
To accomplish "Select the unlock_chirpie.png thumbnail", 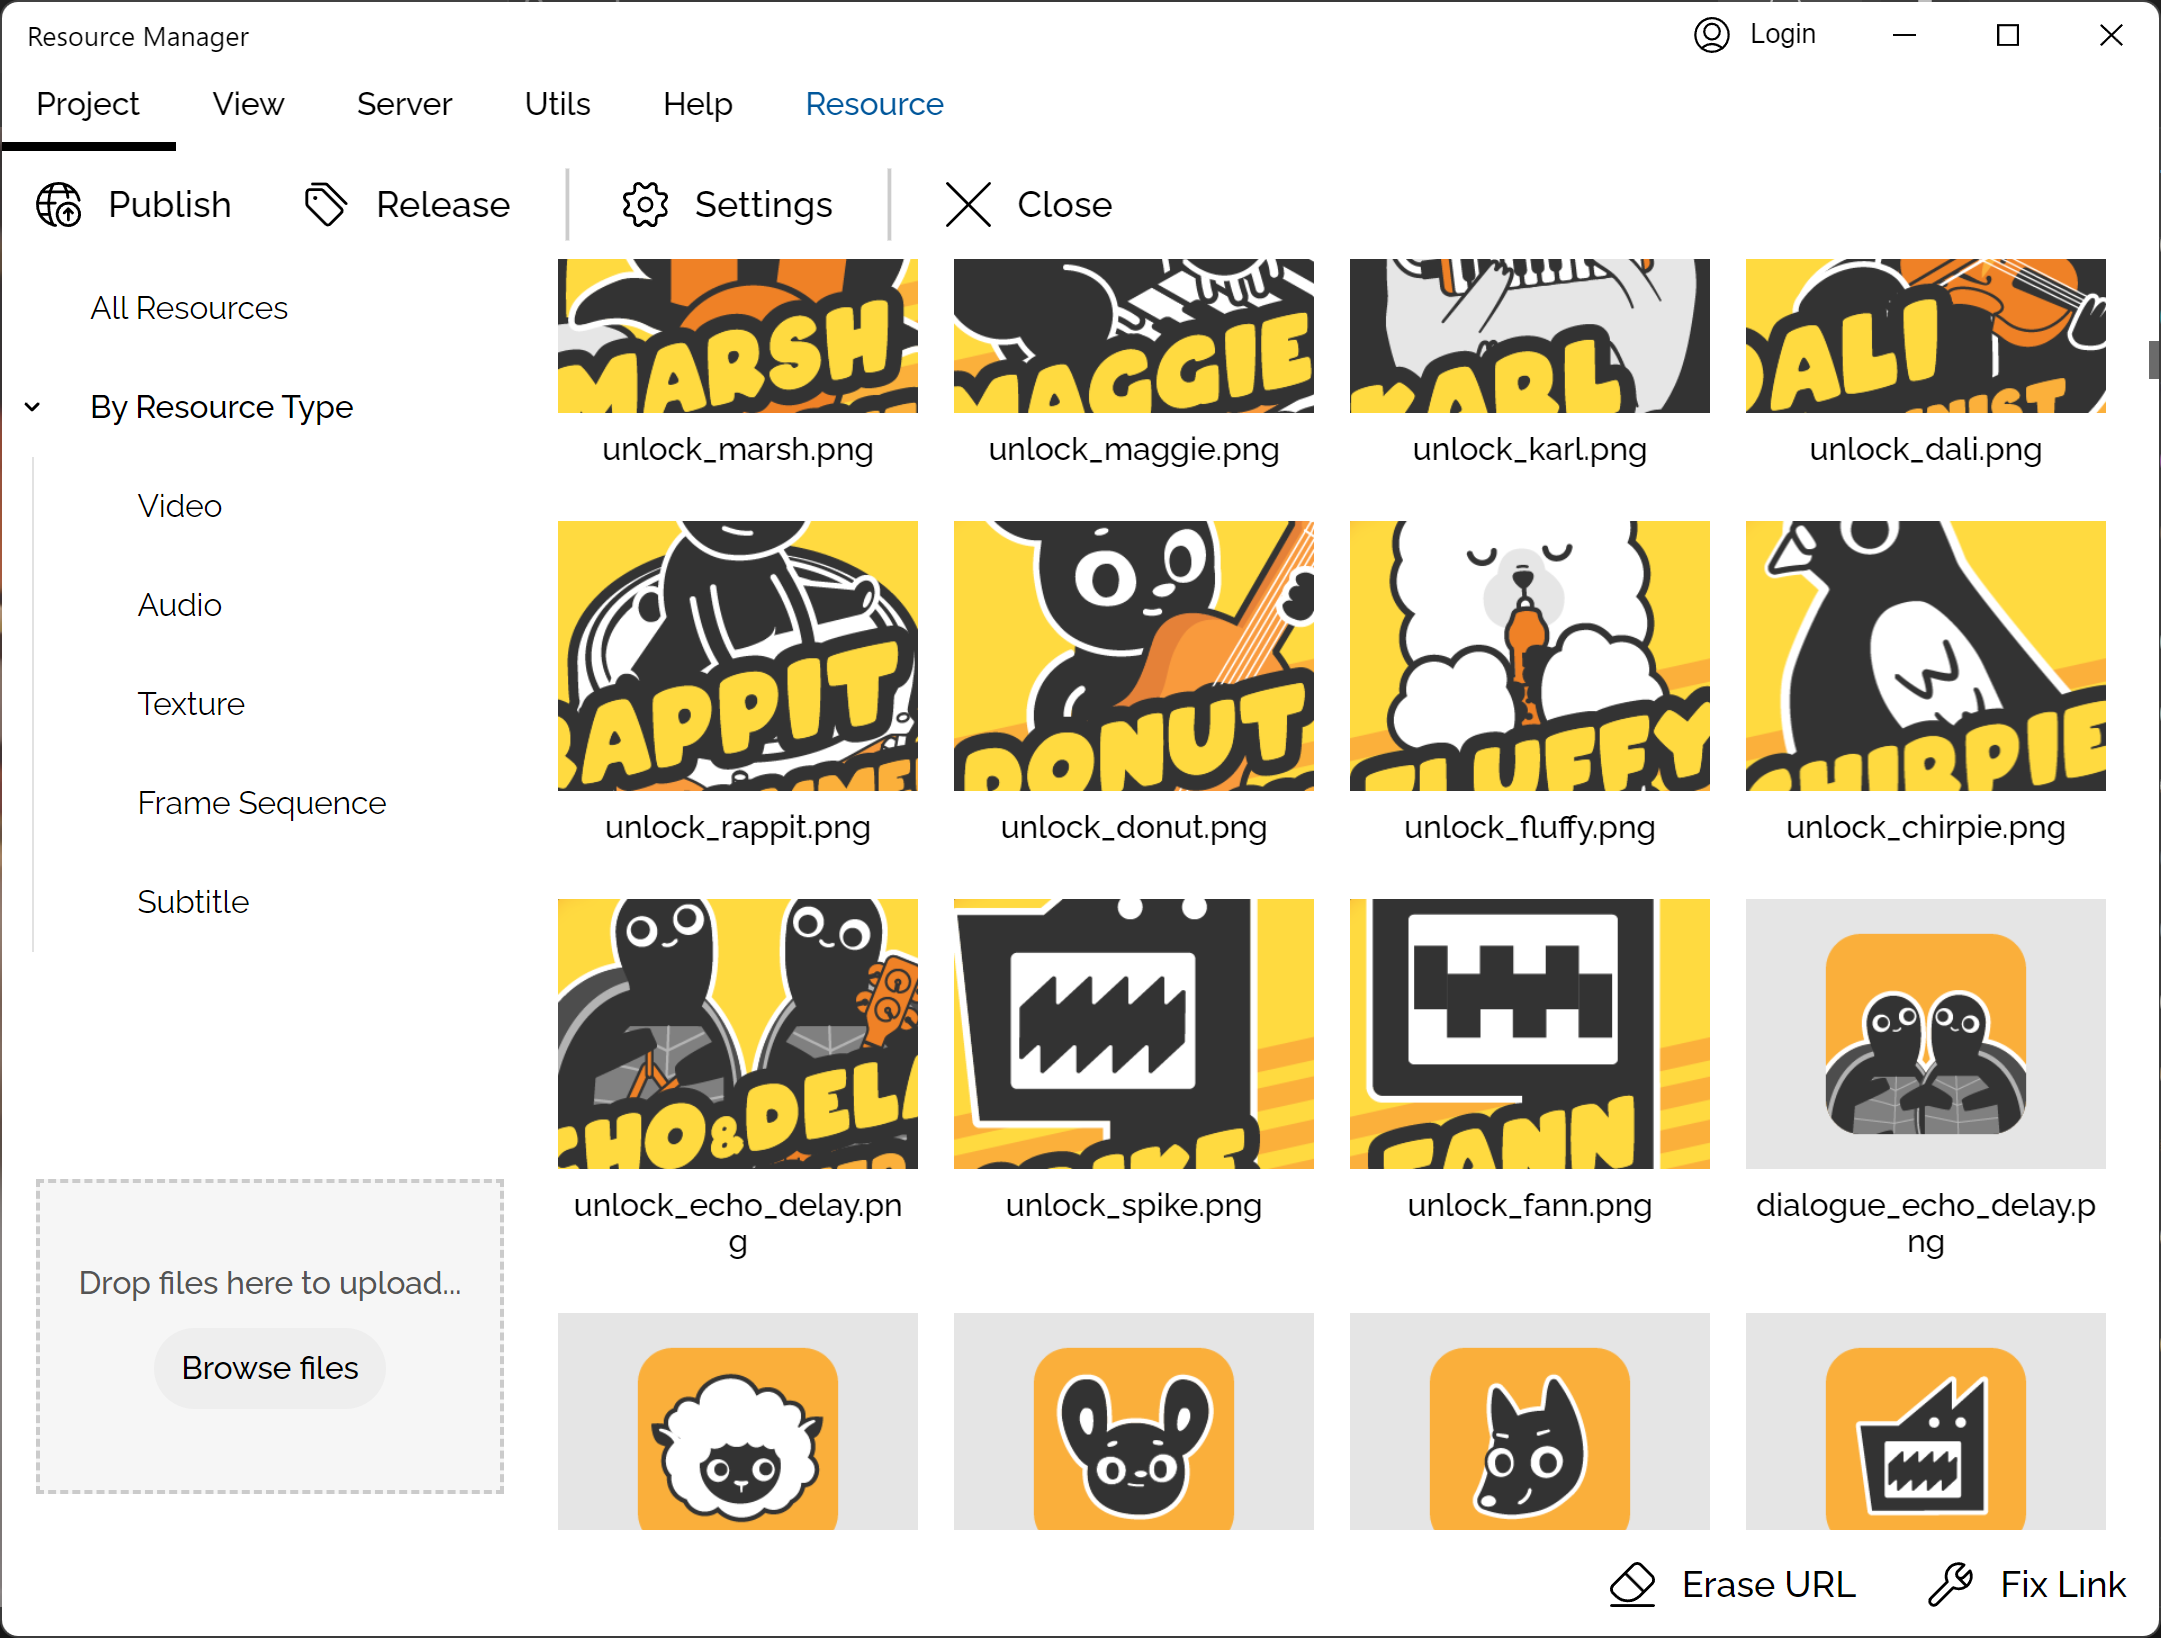I will coord(1926,656).
